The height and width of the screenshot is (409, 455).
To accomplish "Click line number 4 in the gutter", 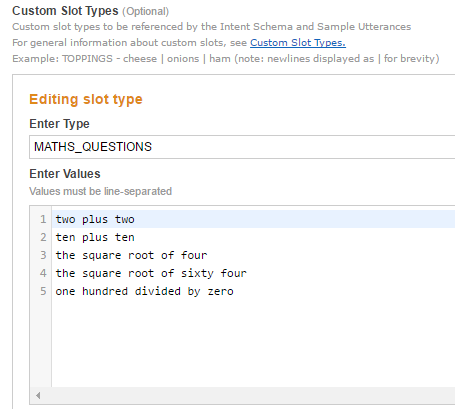I will [x=43, y=273].
